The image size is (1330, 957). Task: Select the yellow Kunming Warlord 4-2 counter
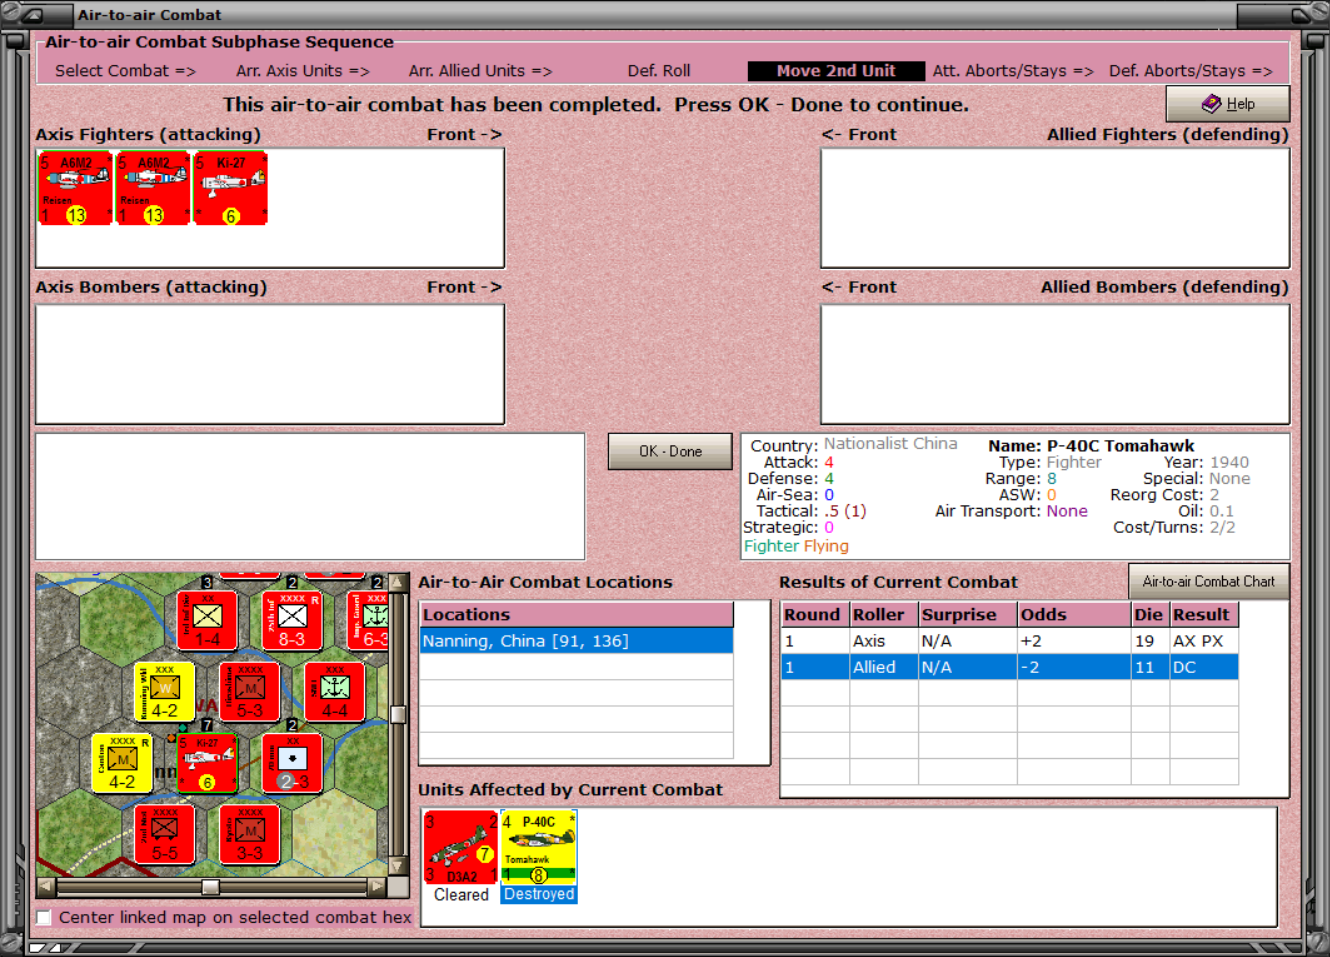pyautogui.click(x=165, y=692)
